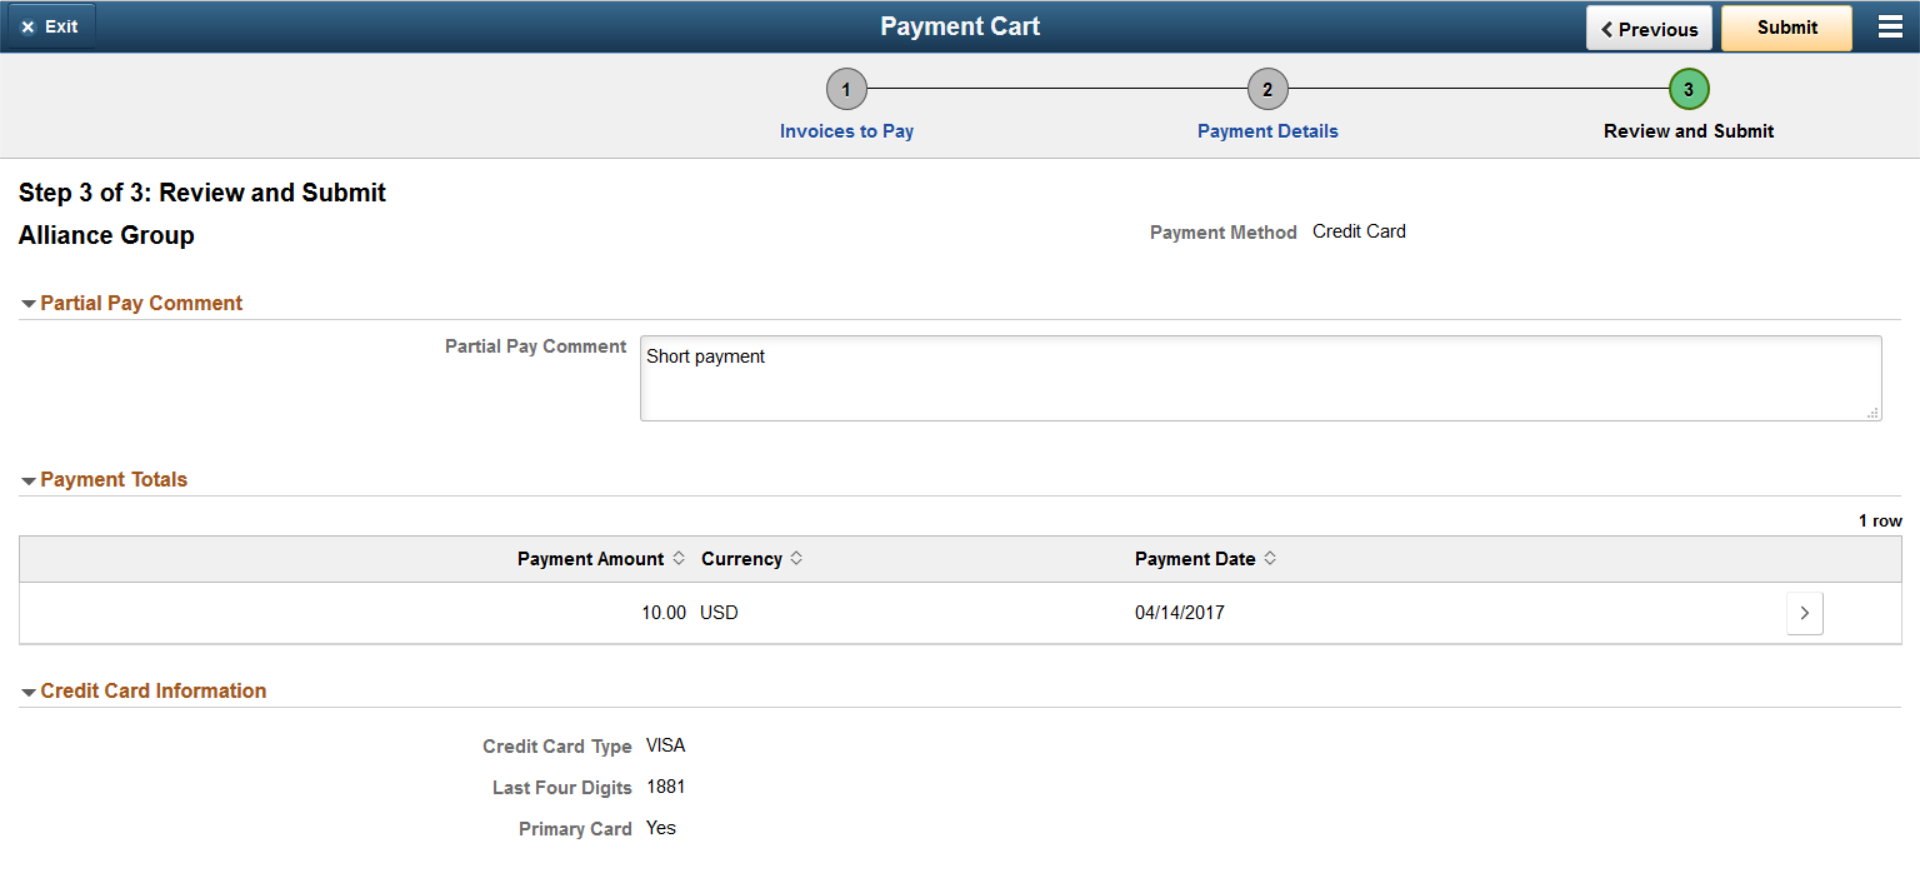Screen dimensions: 1920x876
Task: Click the 04/14/2017 payment date cell
Action: (1179, 613)
